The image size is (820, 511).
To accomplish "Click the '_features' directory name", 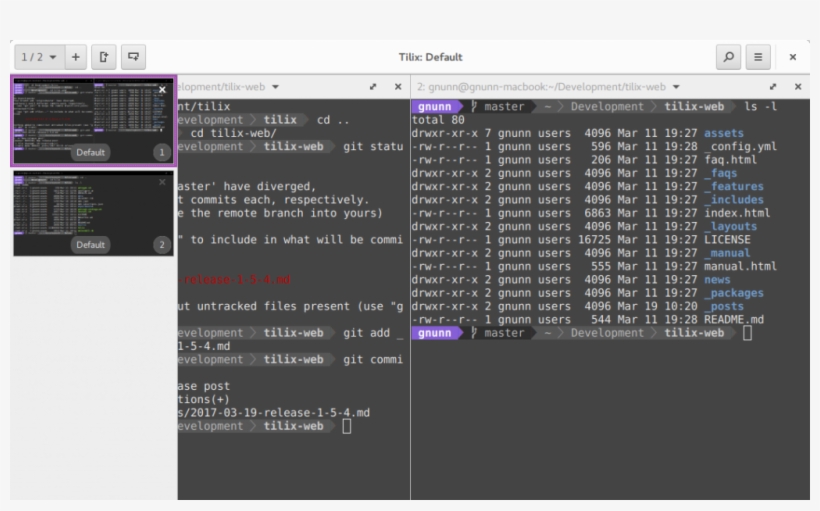I will pyautogui.click(x=734, y=187).
